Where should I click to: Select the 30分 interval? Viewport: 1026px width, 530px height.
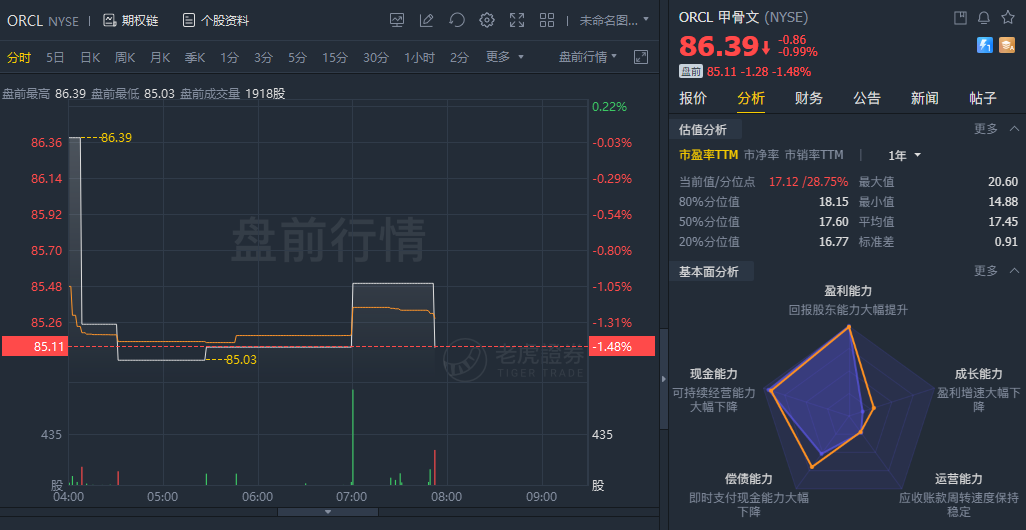pyautogui.click(x=376, y=58)
